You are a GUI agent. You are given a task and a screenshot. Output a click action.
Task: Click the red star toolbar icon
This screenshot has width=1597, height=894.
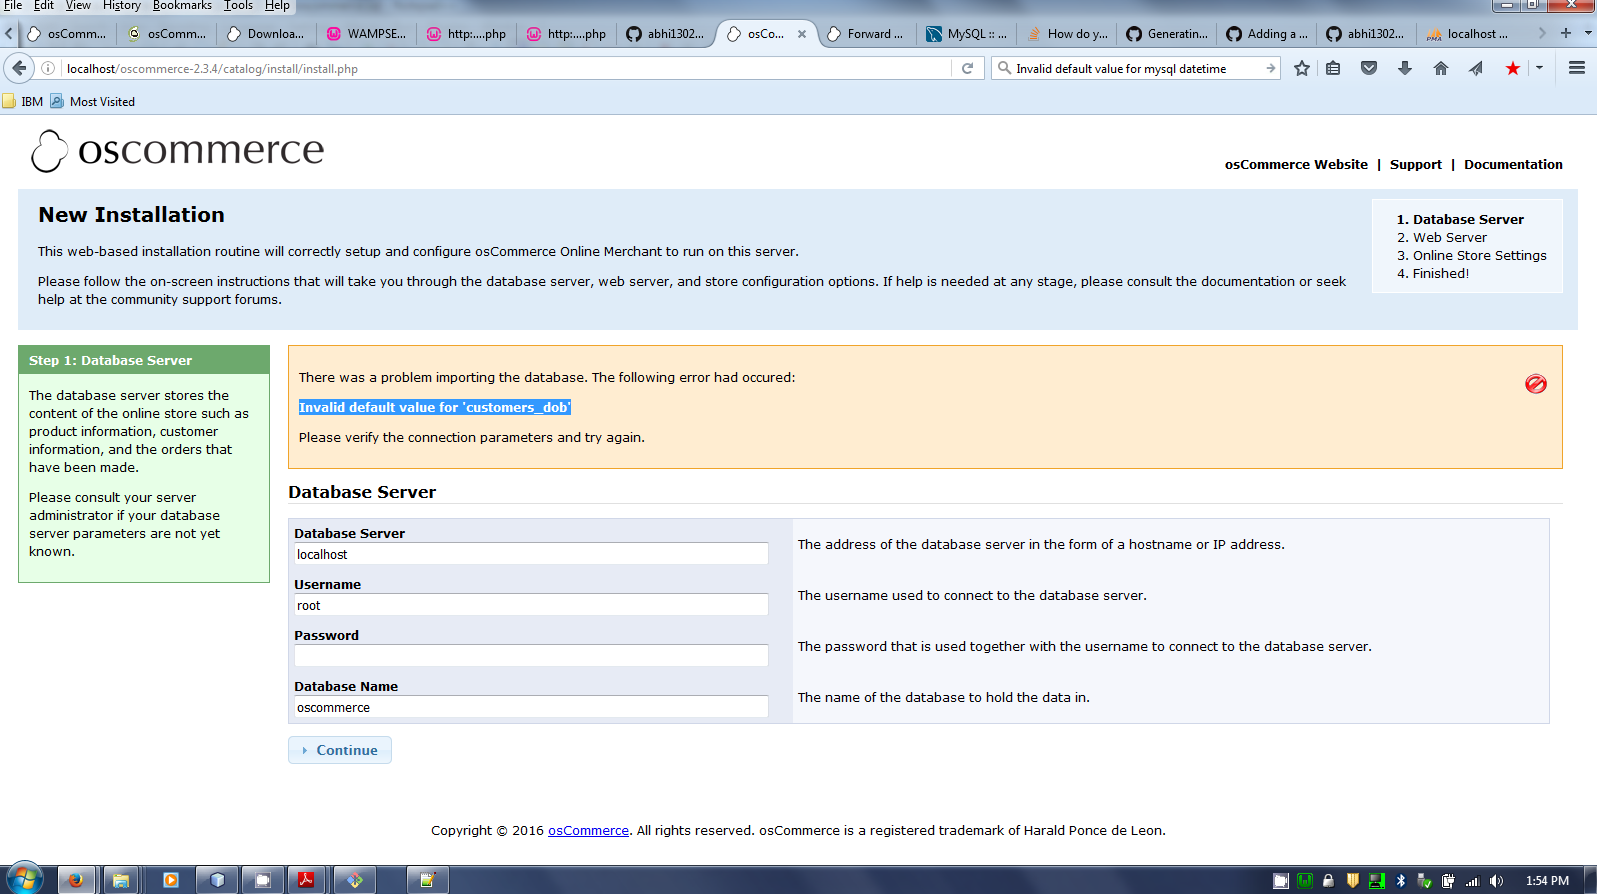(1512, 68)
